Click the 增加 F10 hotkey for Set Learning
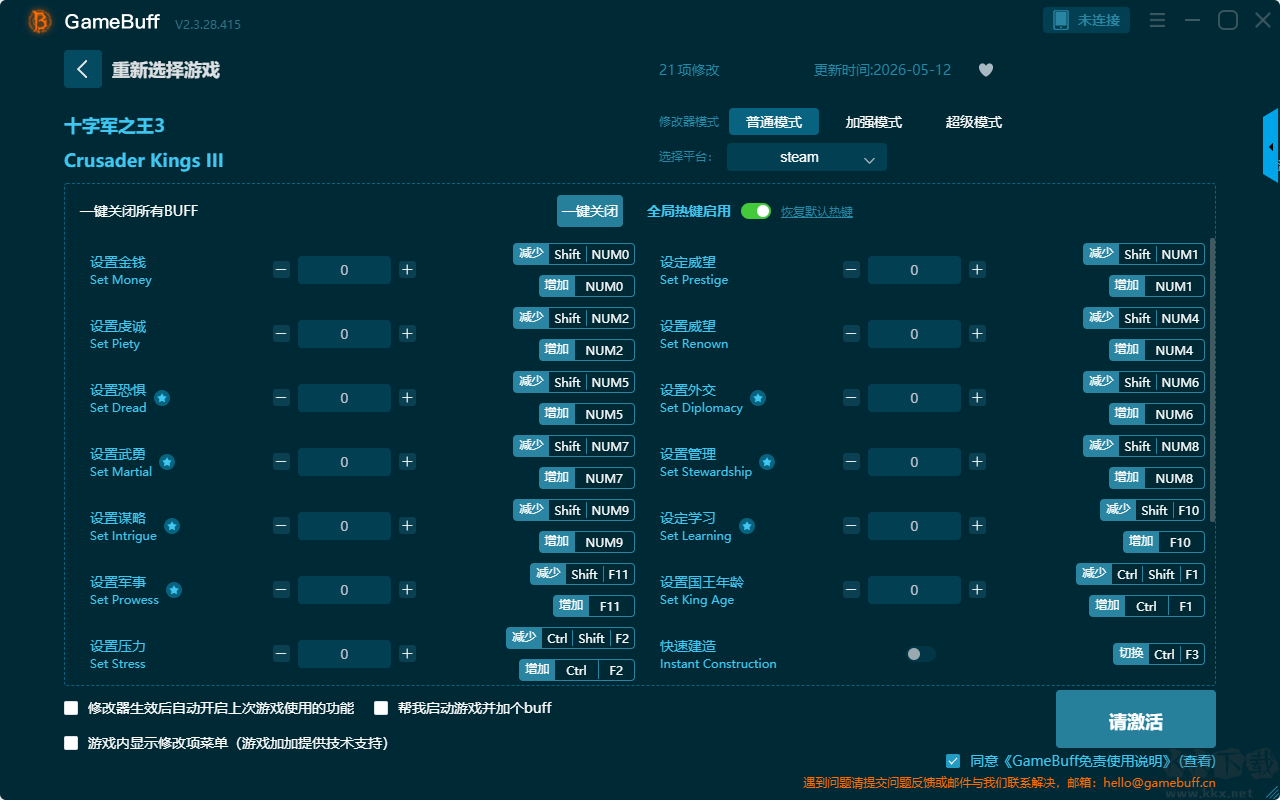 pyautogui.click(x=1164, y=542)
